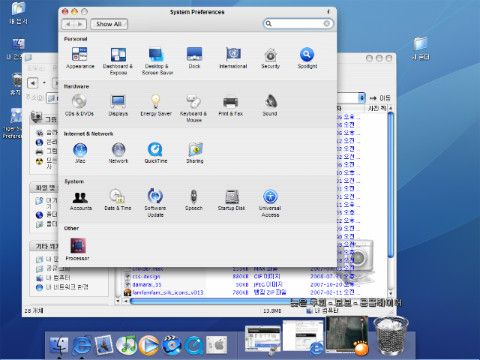Open Network preferences
This screenshot has height=360, width=480.
[x=118, y=153]
